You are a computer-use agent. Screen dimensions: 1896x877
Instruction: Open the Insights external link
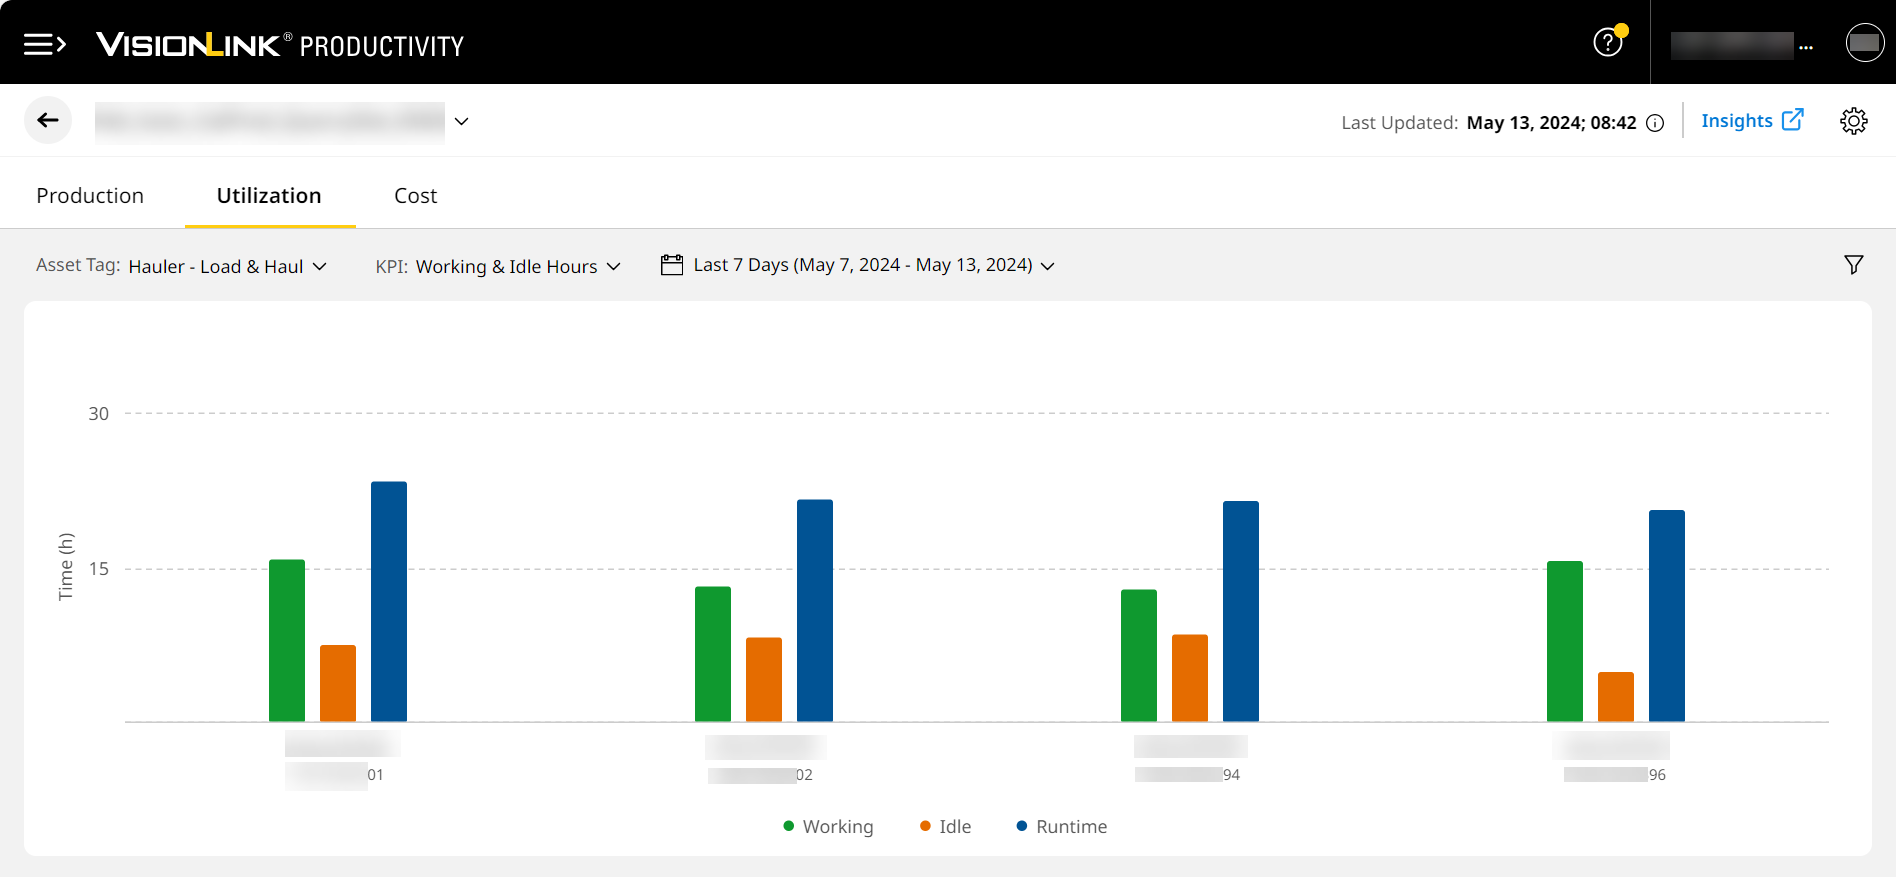[x=1751, y=121]
